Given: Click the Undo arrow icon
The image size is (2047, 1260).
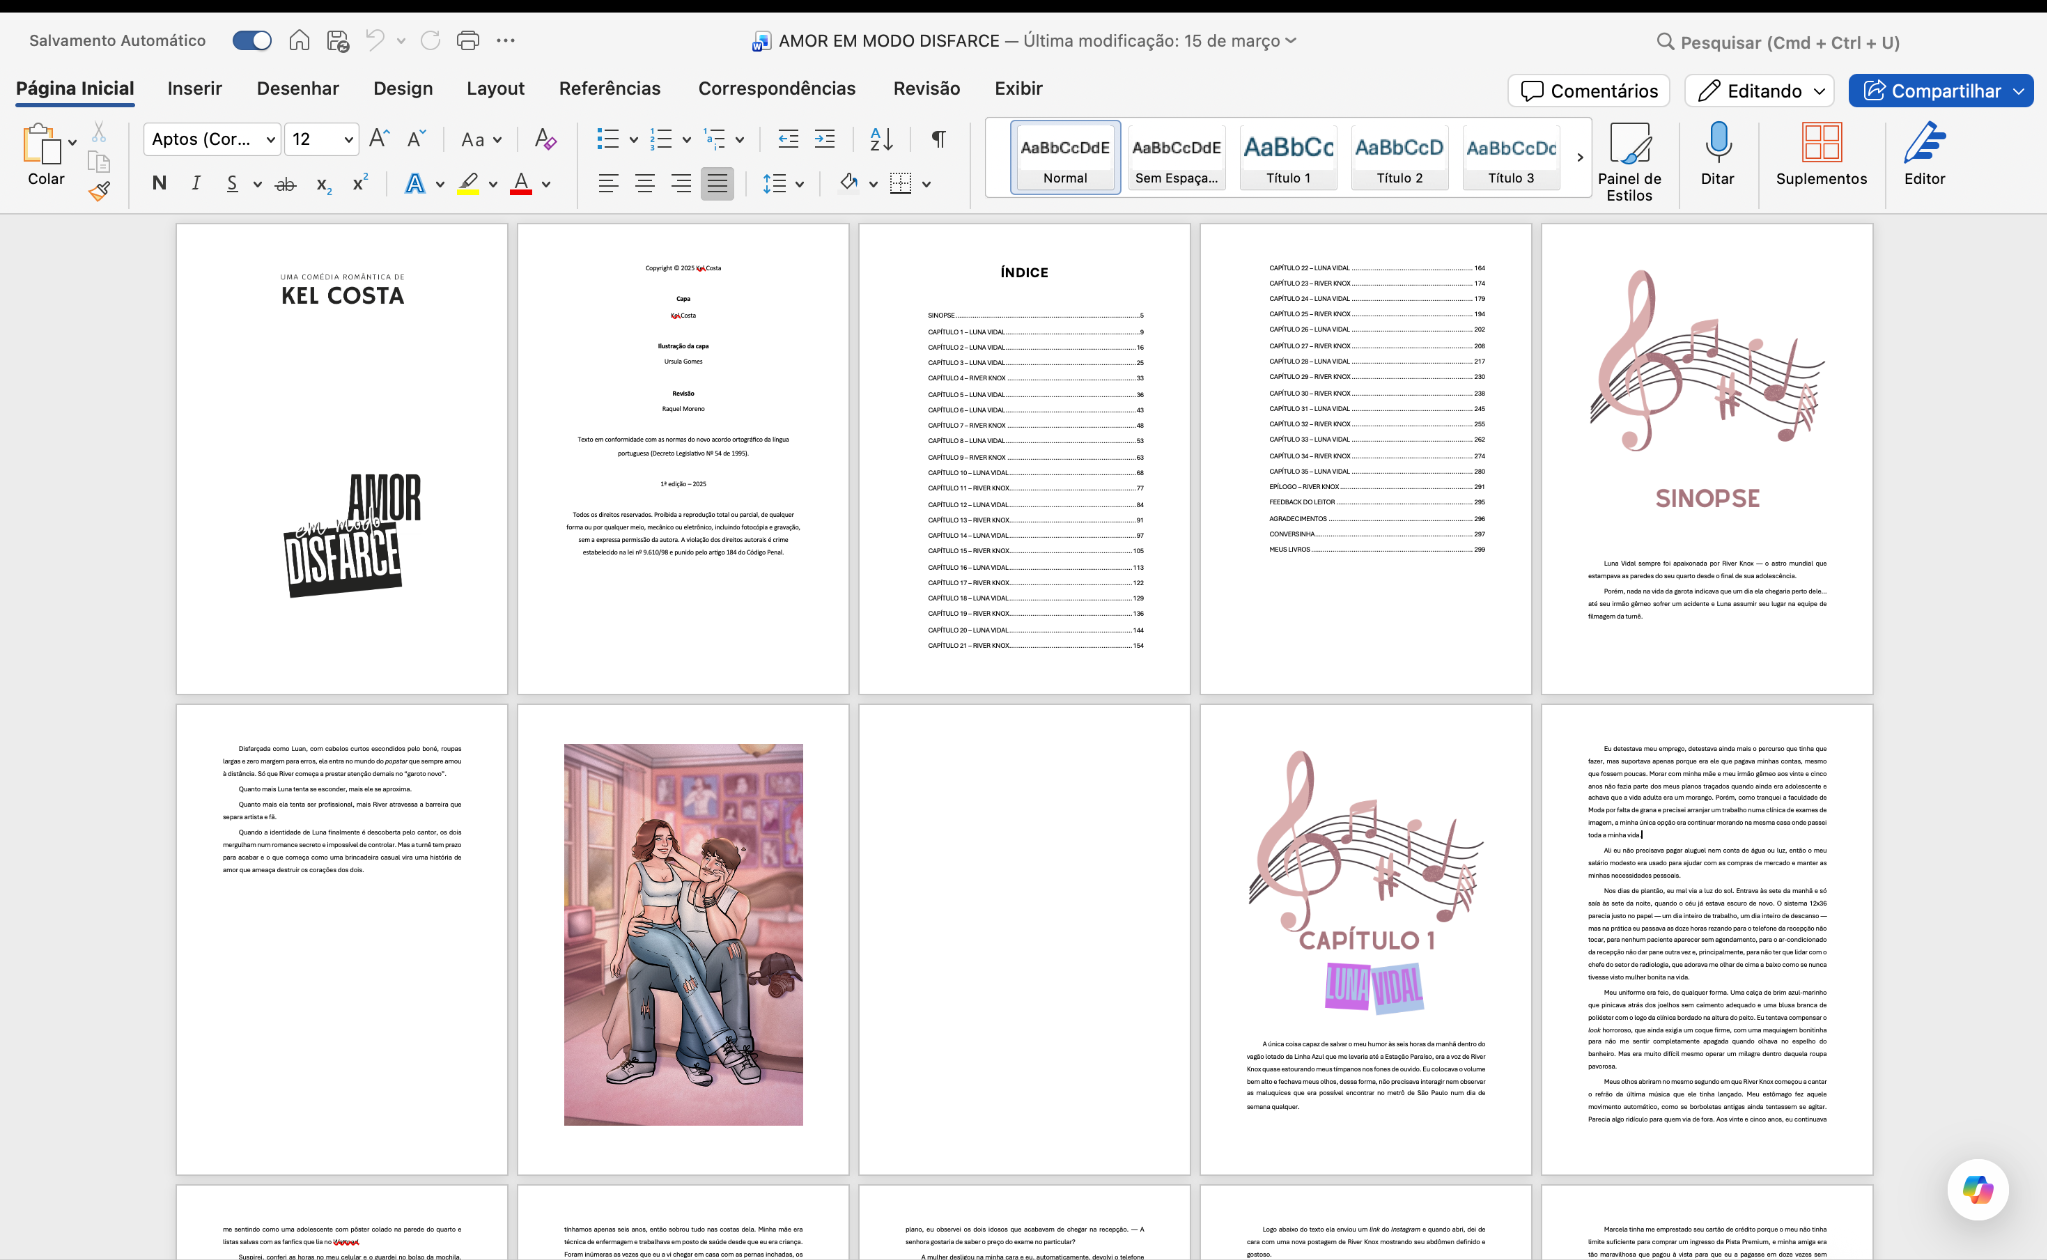Looking at the screenshot, I should pos(375,41).
